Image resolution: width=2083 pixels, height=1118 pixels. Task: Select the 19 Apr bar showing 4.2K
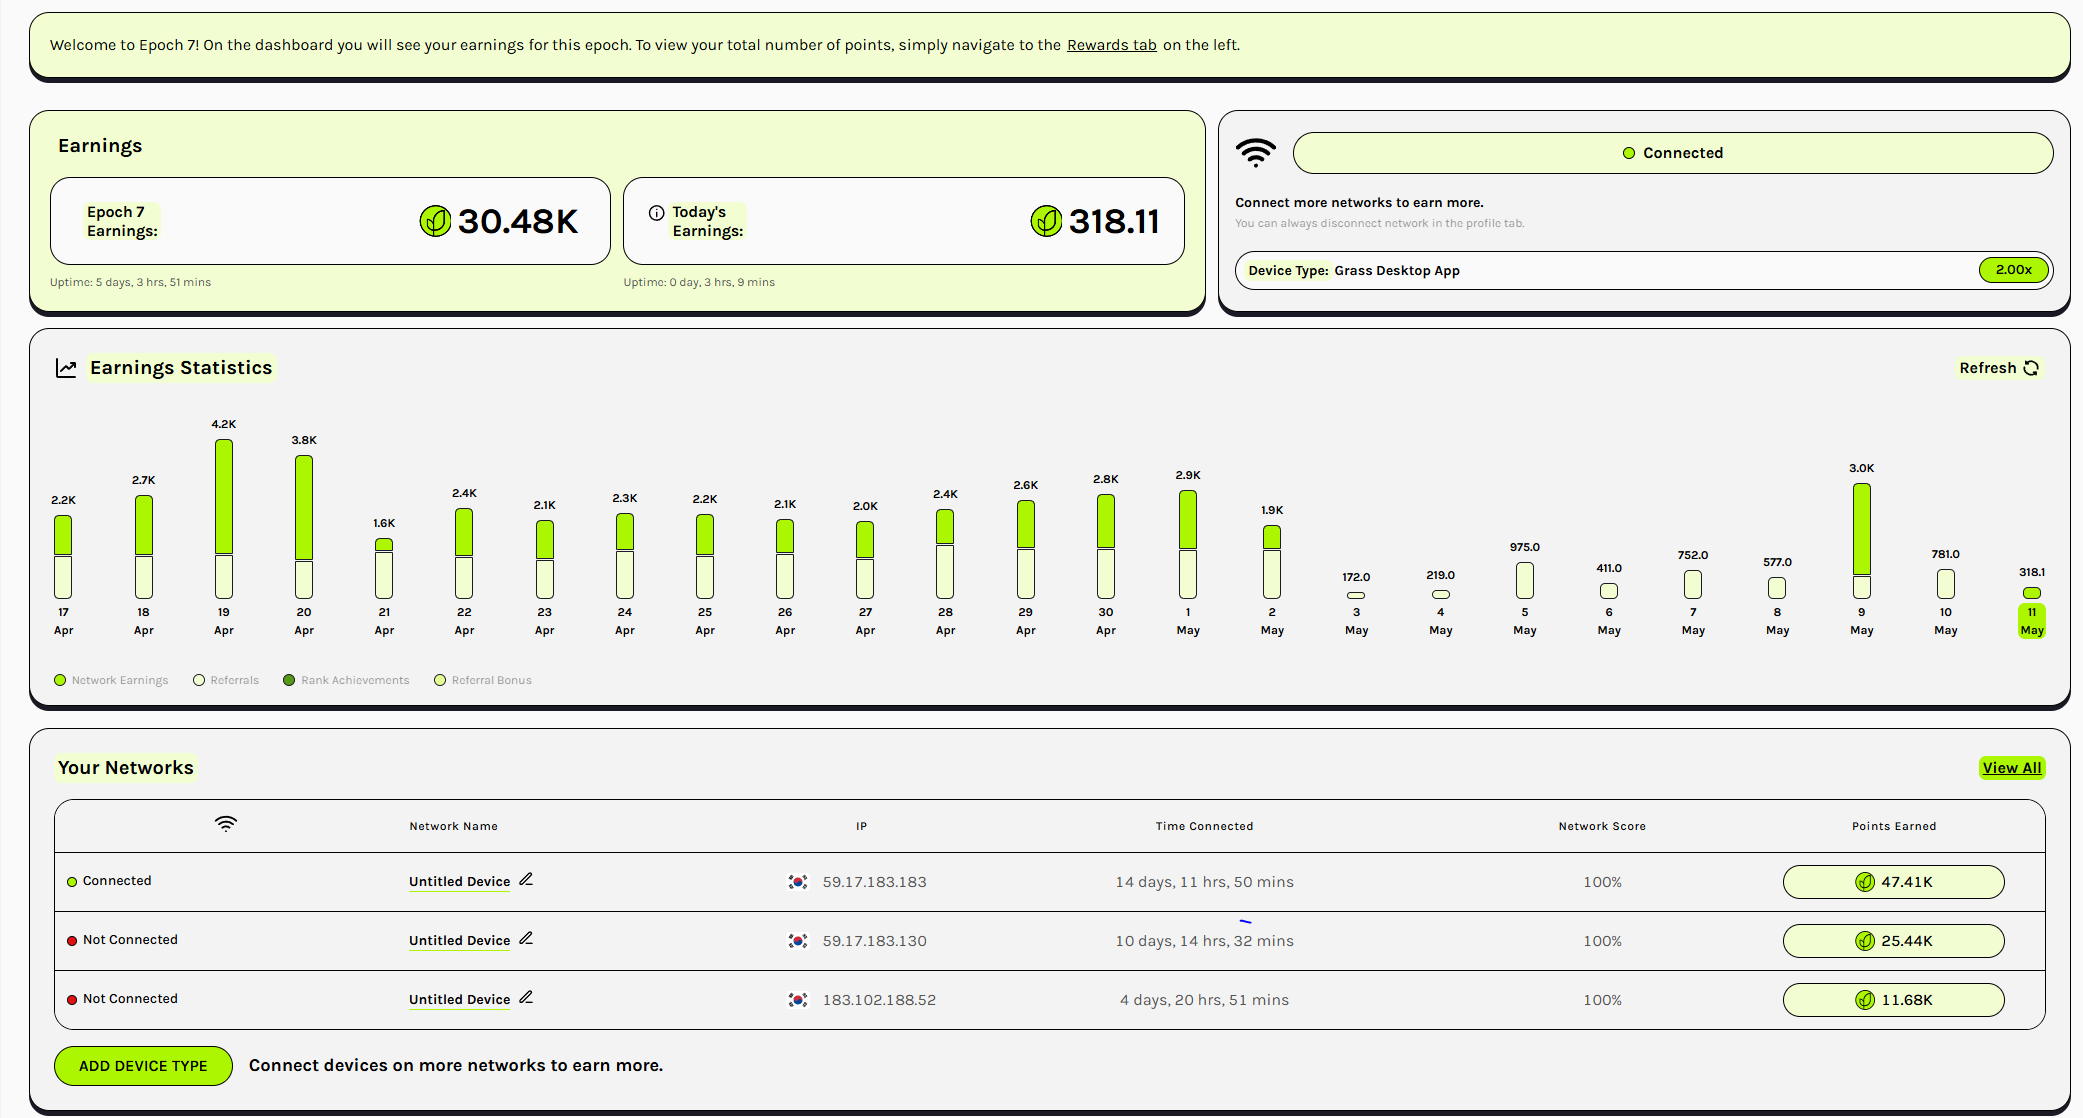224,519
